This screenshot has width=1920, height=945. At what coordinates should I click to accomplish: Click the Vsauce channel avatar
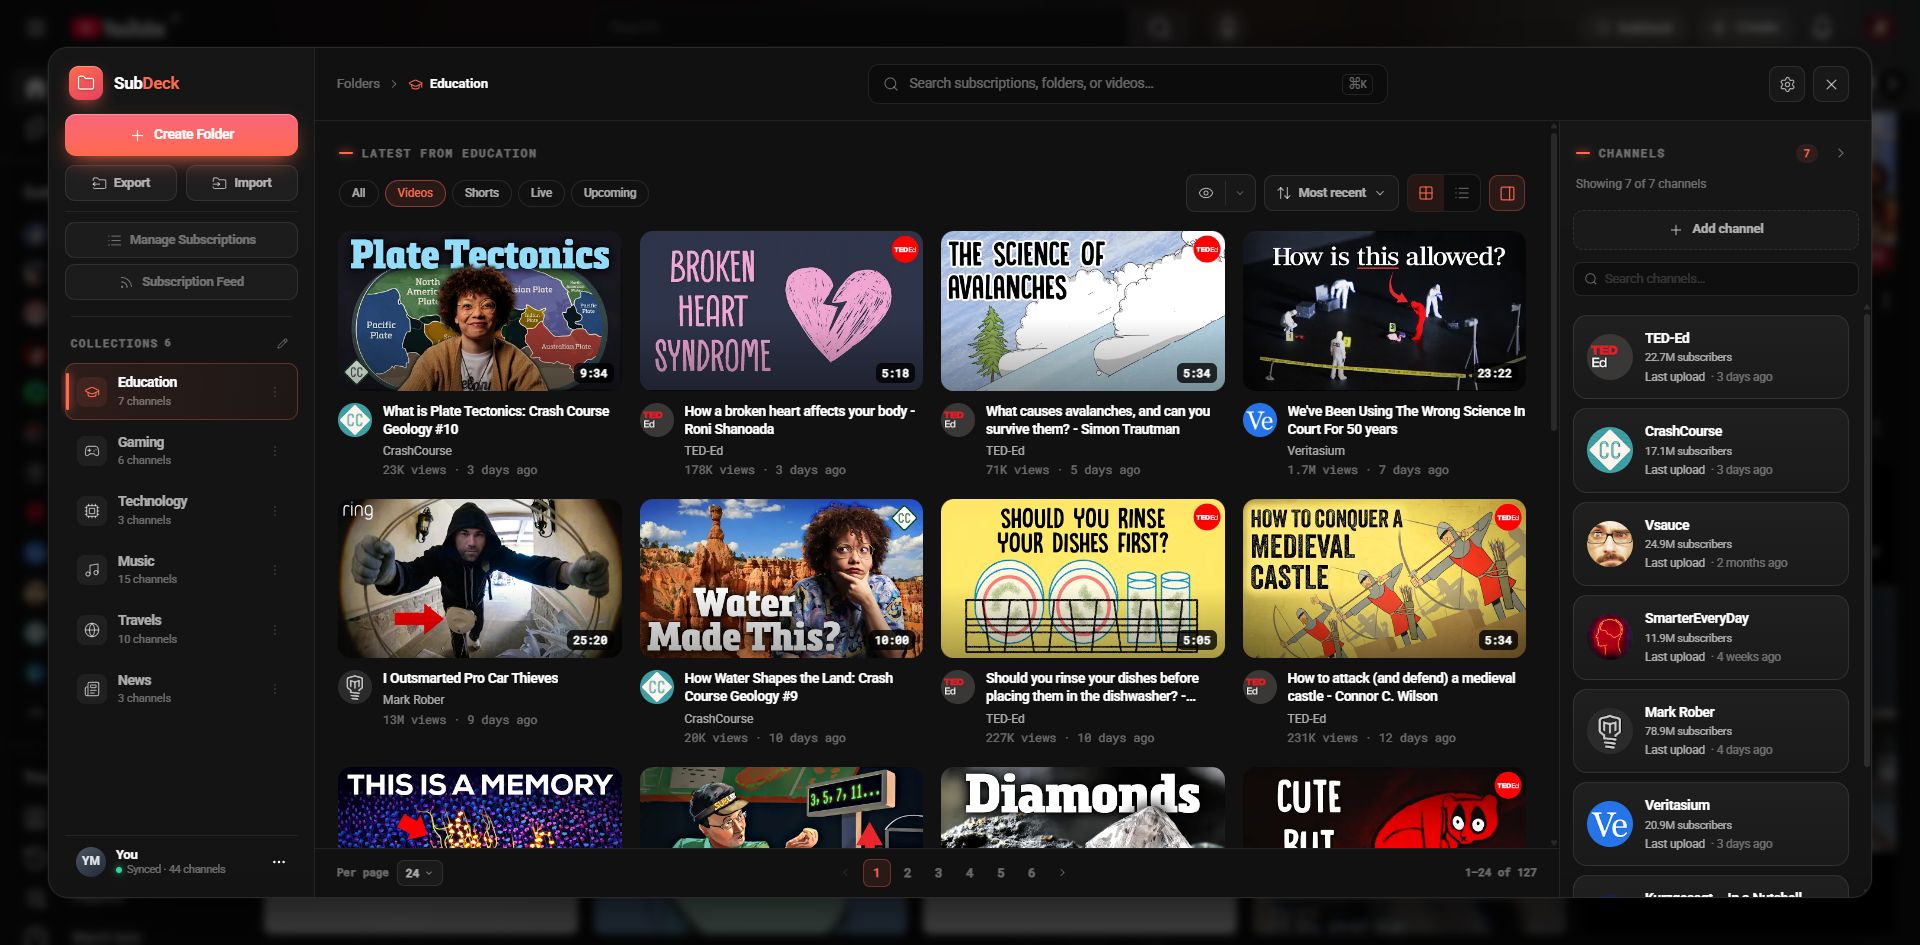[x=1609, y=544]
